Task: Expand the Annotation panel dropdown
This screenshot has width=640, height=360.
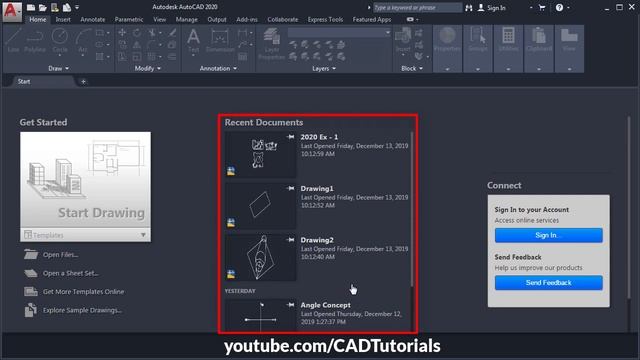Action: point(218,69)
